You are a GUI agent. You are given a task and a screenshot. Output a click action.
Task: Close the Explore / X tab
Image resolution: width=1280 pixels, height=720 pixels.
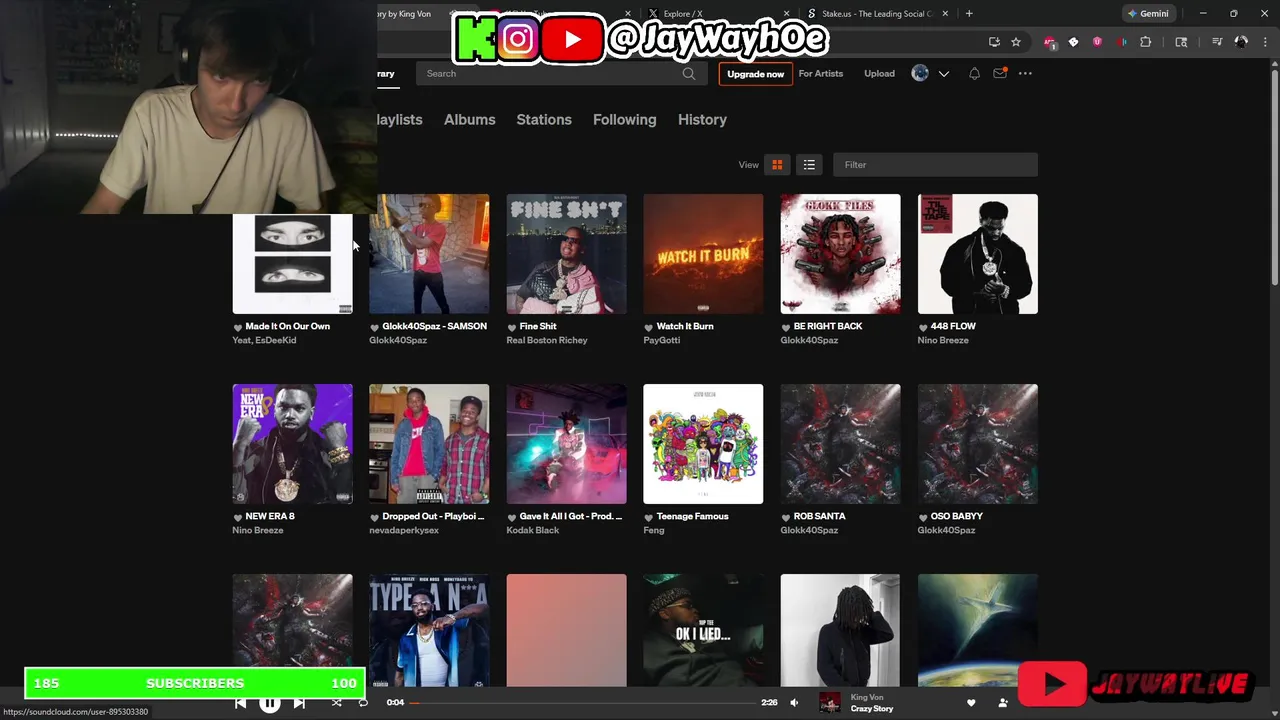[787, 14]
